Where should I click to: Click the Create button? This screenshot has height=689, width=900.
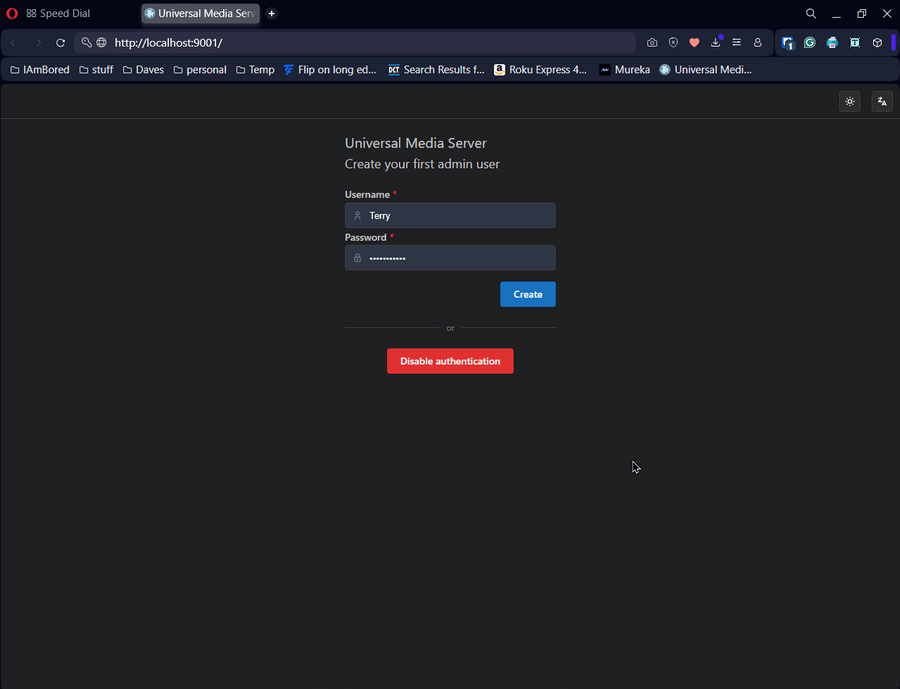point(527,294)
